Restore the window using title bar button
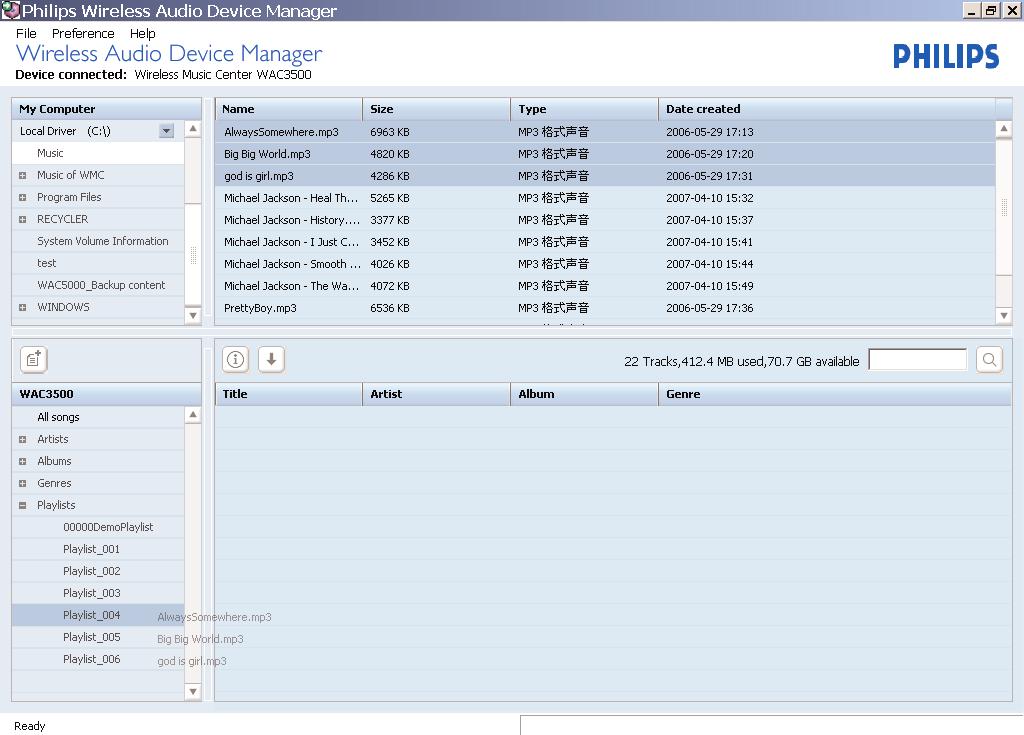The height and width of the screenshot is (735, 1024). coord(992,10)
